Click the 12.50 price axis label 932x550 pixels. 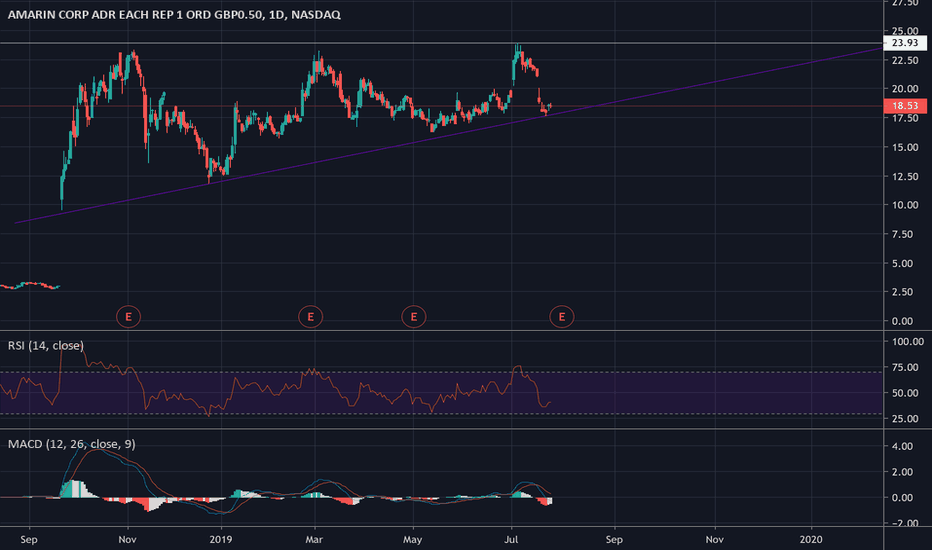[905, 177]
